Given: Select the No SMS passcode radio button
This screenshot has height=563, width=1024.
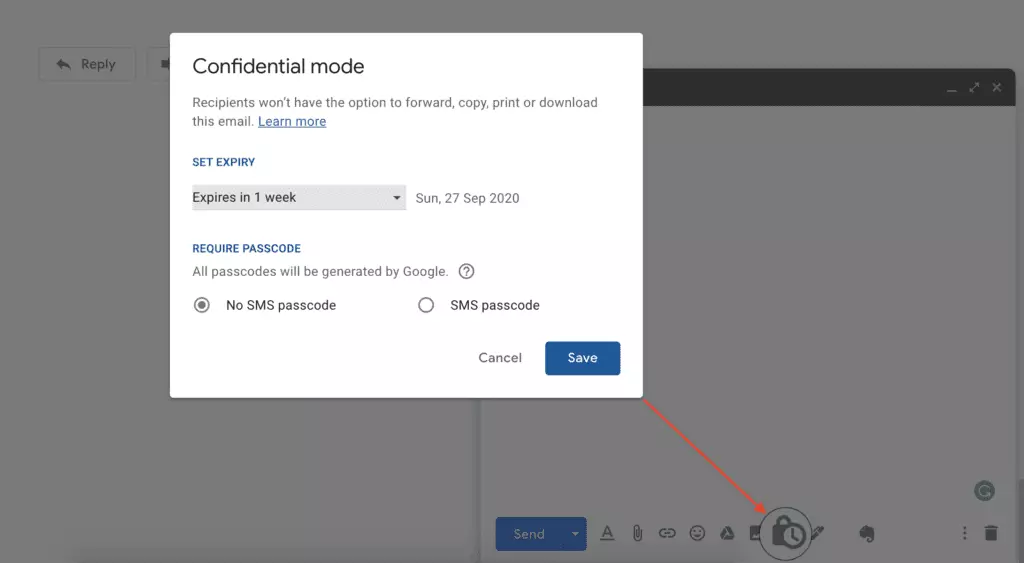Looking at the screenshot, I should (x=202, y=305).
